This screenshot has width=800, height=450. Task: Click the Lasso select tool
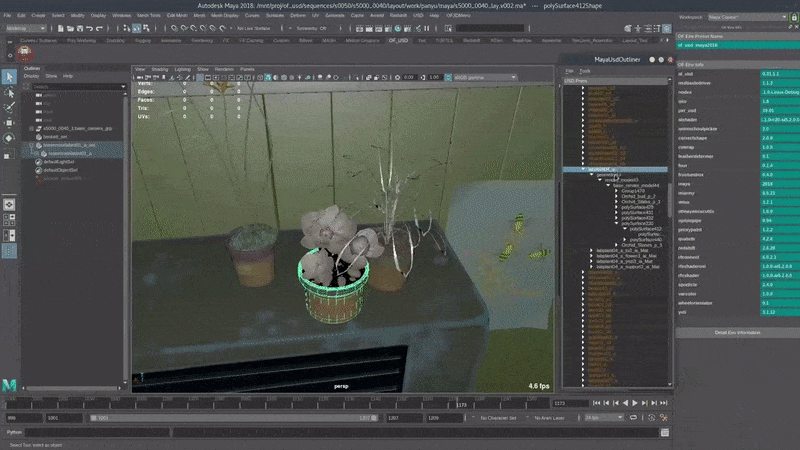pyautogui.click(x=9, y=92)
